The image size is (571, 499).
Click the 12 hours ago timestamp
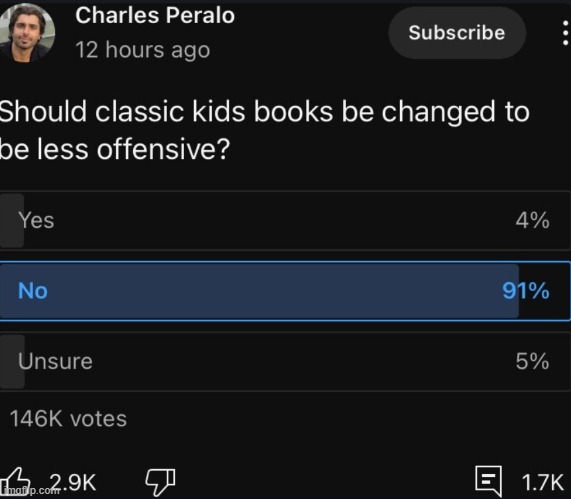143,50
